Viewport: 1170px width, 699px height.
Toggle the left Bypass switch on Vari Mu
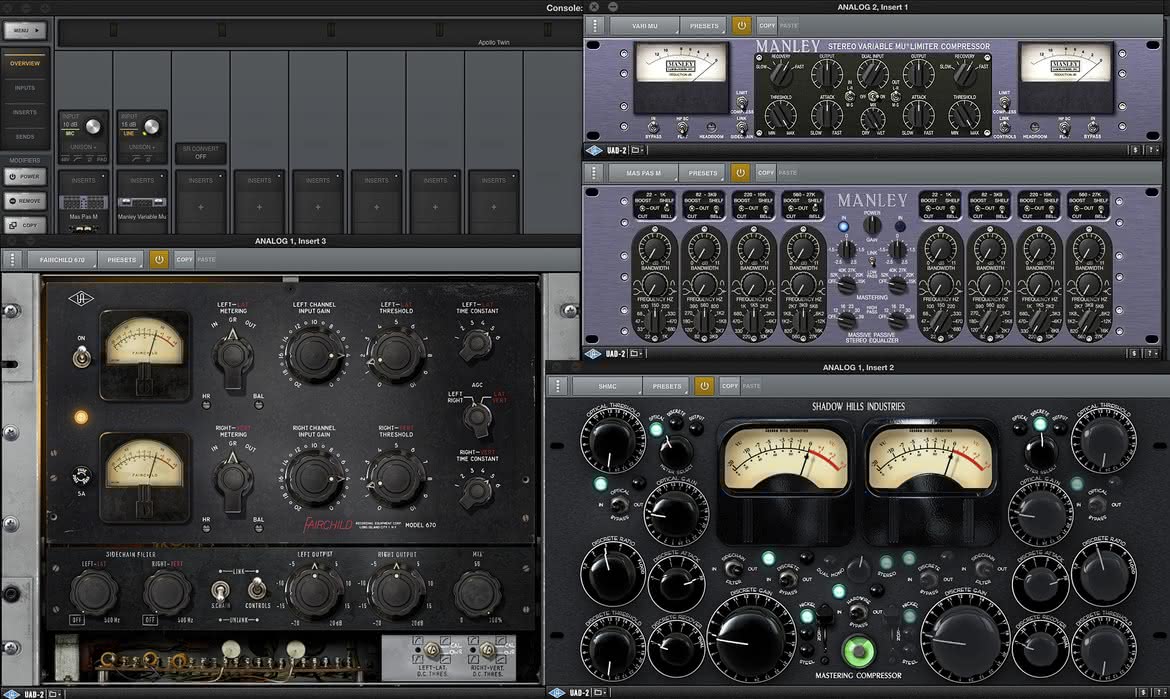654,127
